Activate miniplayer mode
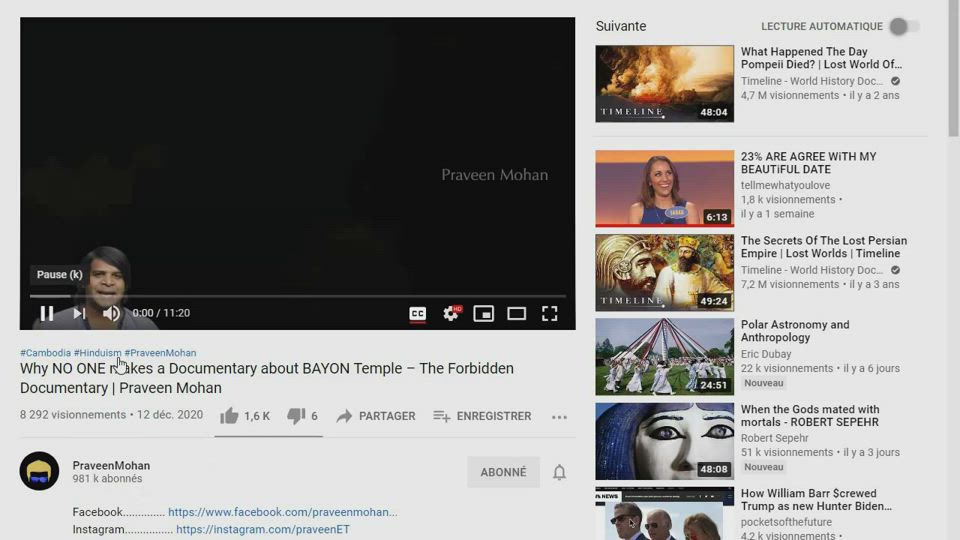This screenshot has height=540, width=960. pos(484,313)
